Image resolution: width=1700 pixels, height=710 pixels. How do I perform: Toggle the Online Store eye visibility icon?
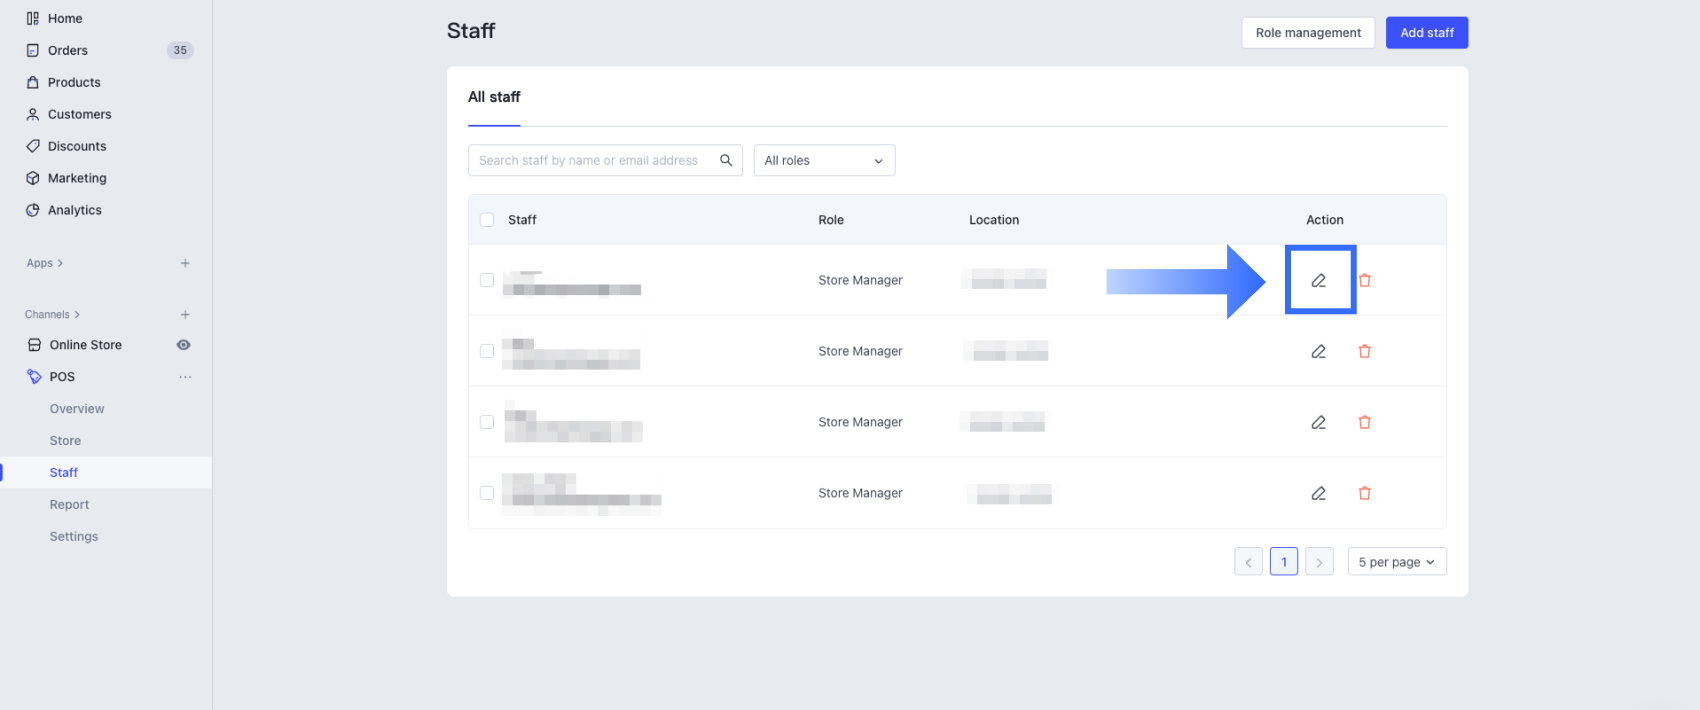point(184,345)
